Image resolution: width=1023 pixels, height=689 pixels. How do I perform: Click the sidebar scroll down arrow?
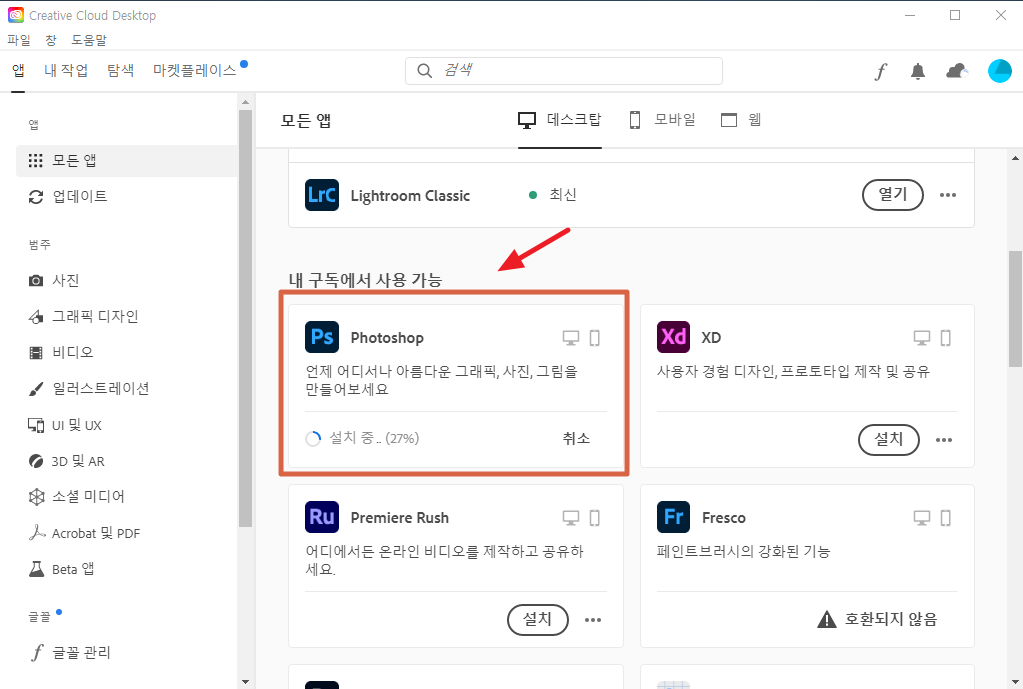tap(245, 682)
